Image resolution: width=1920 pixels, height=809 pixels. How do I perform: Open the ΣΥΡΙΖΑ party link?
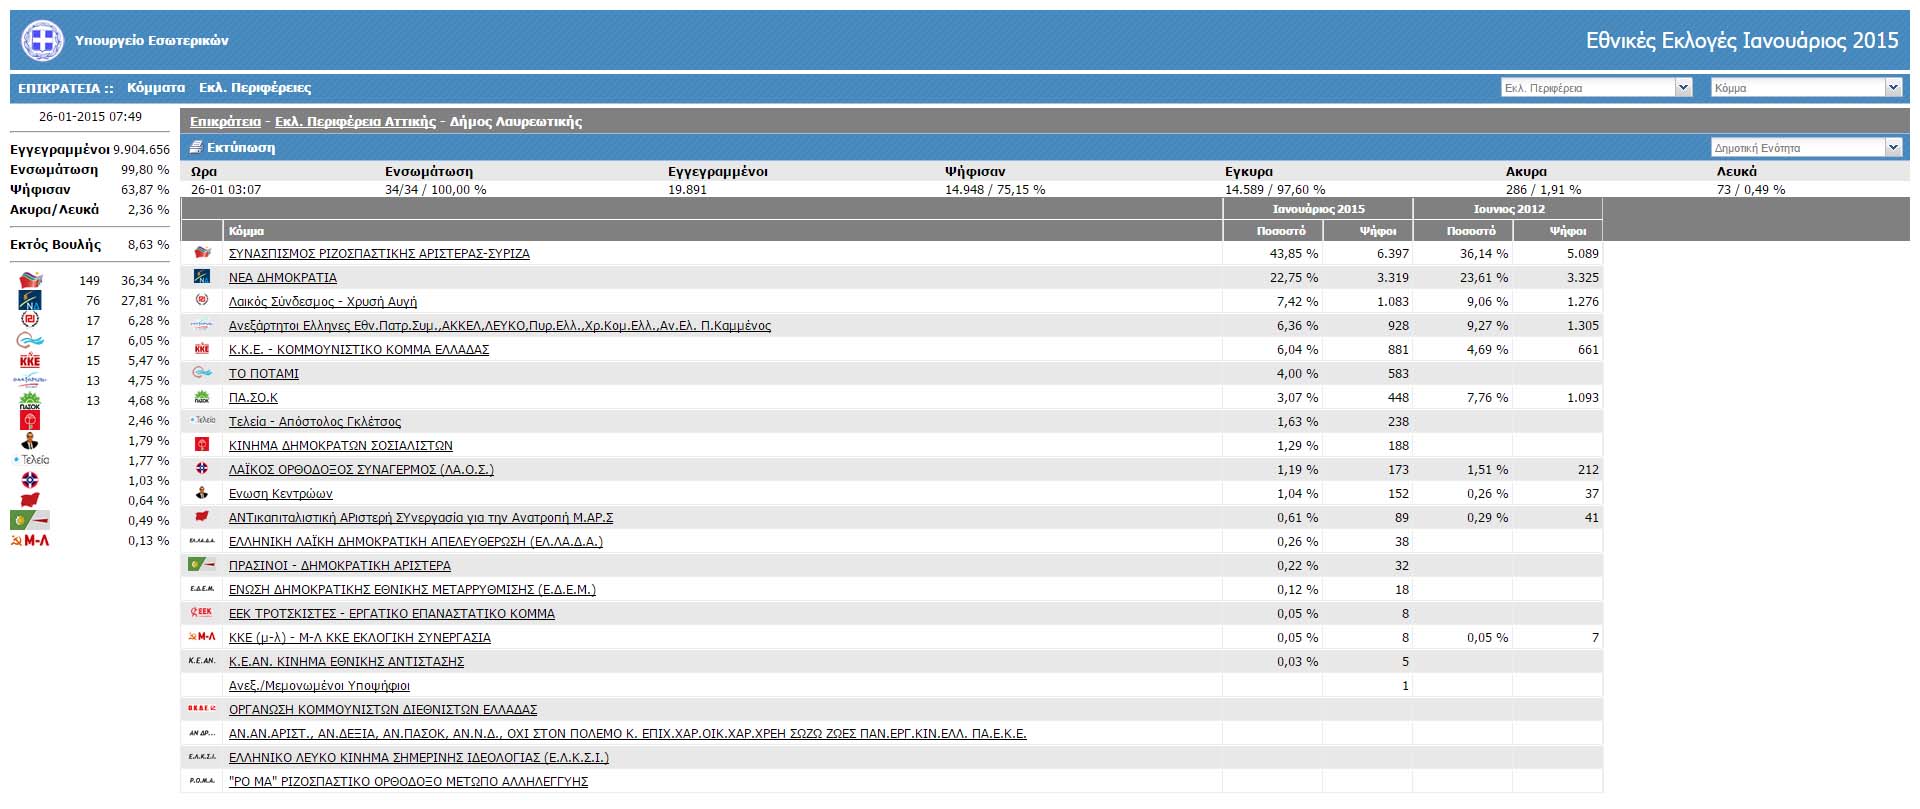point(379,254)
